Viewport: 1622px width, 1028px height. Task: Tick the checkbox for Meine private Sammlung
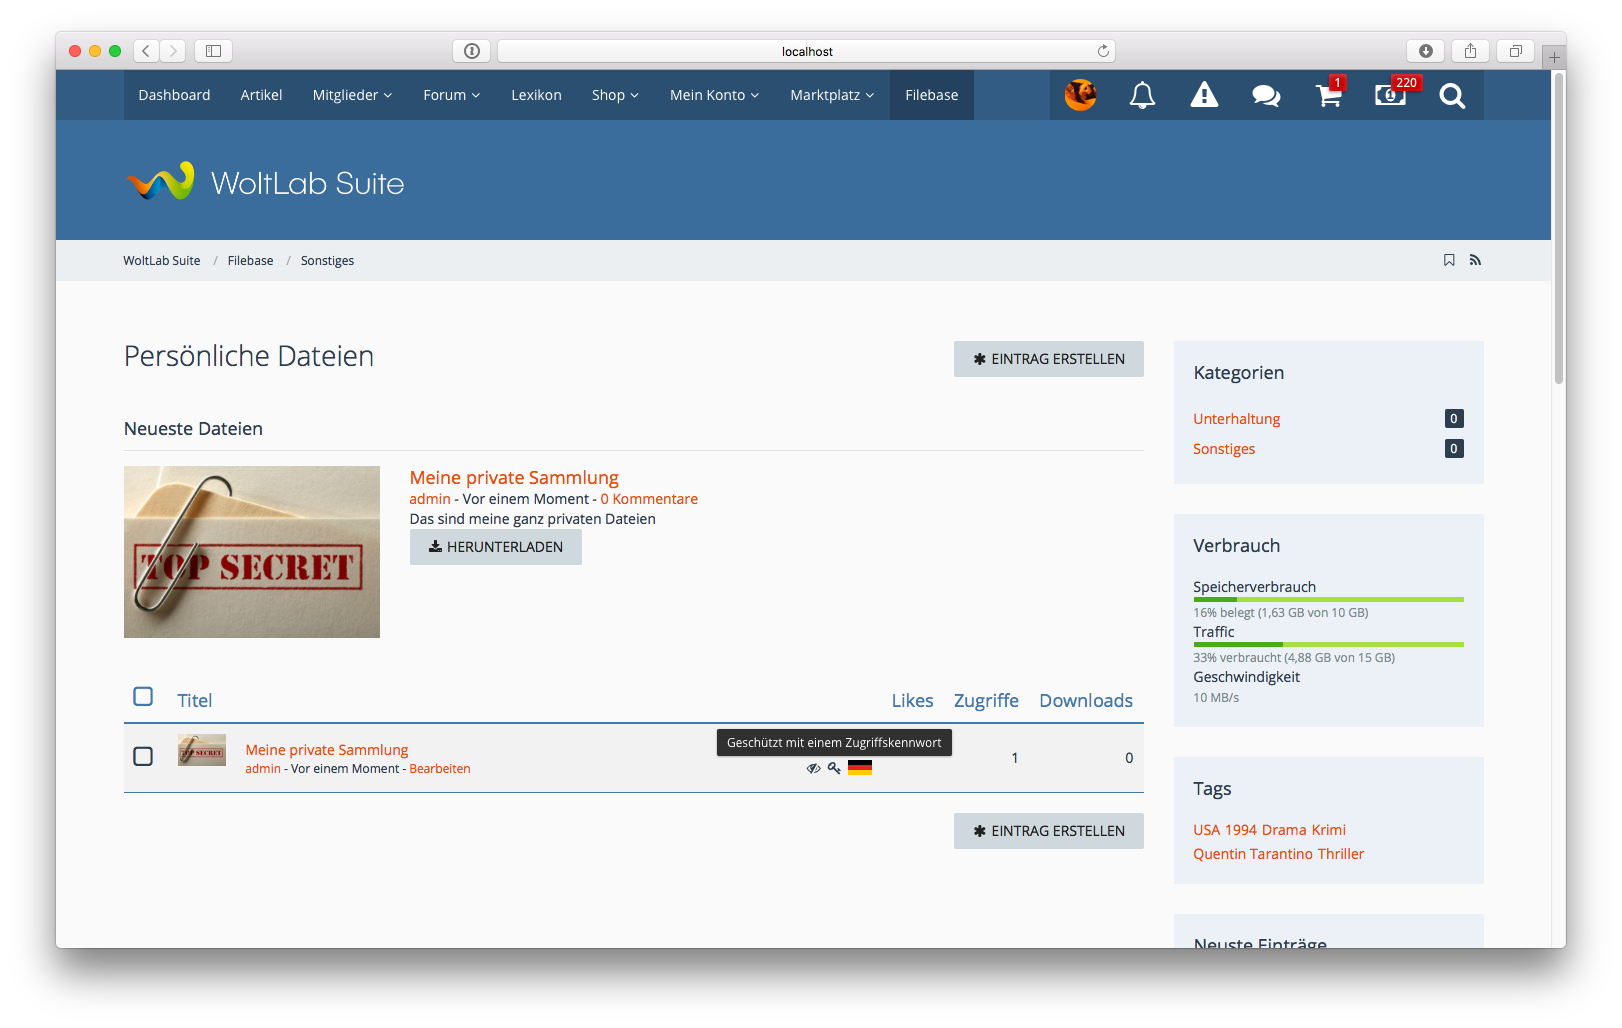(x=143, y=756)
